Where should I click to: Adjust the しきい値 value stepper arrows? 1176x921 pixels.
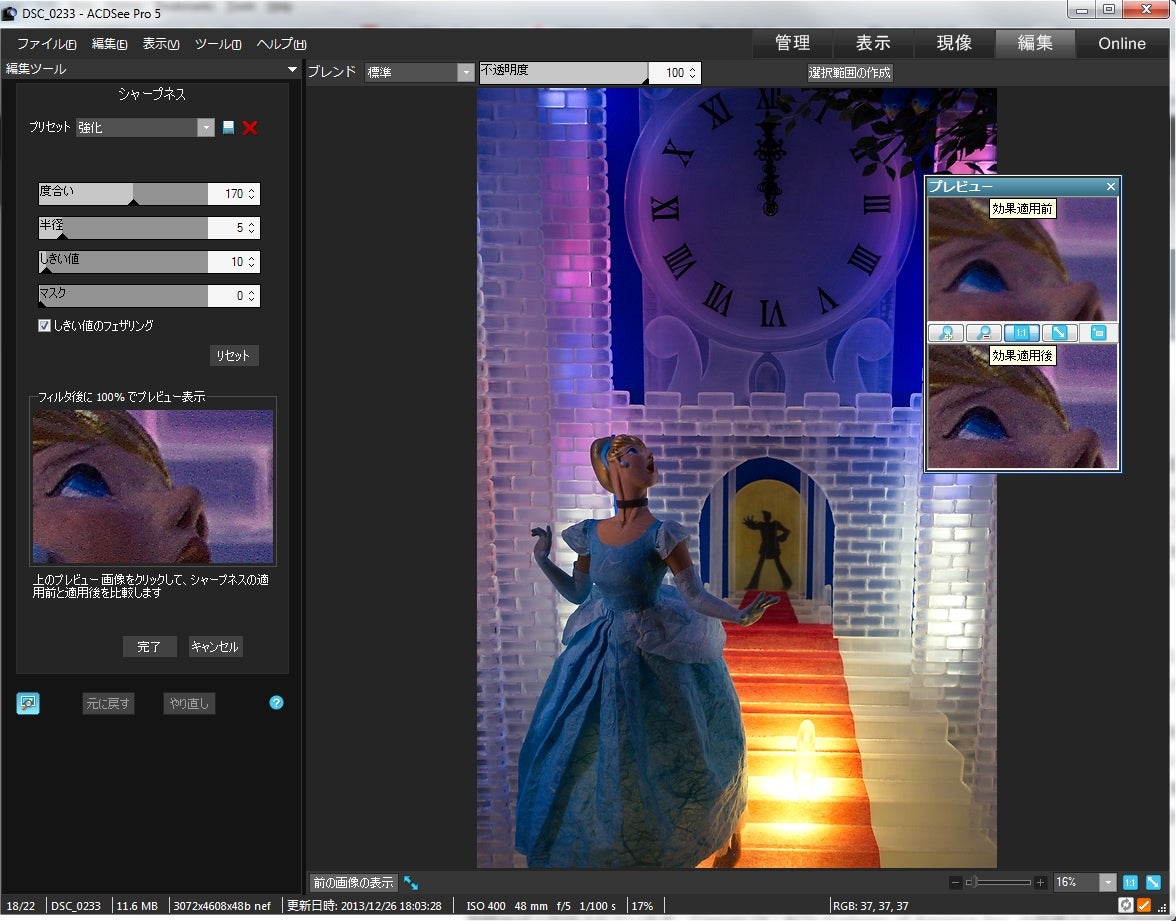[x=251, y=262]
